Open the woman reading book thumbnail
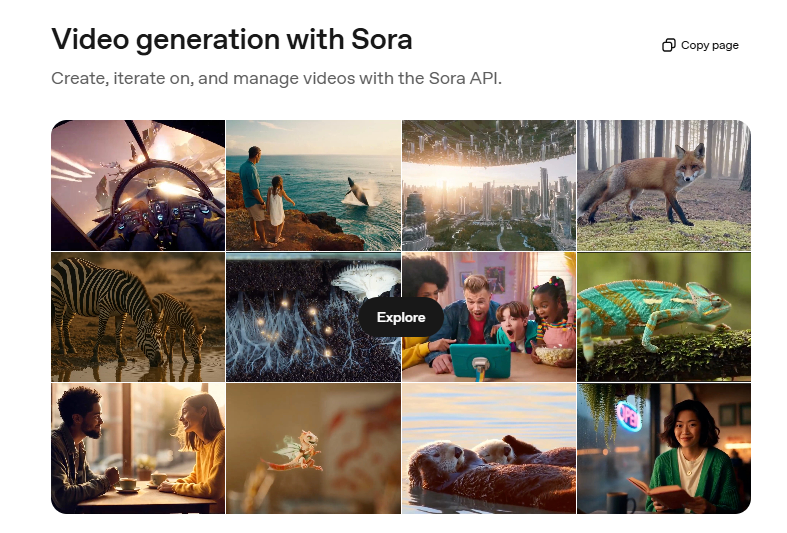Screen dimensions: 787x533 tap(664, 448)
